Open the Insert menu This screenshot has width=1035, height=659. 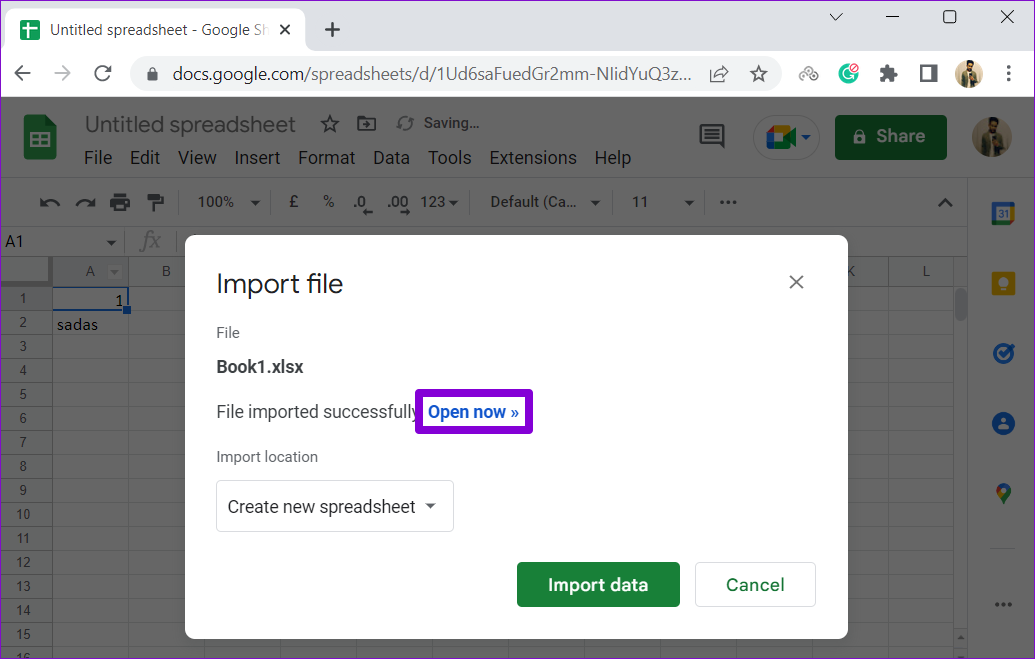coord(257,158)
